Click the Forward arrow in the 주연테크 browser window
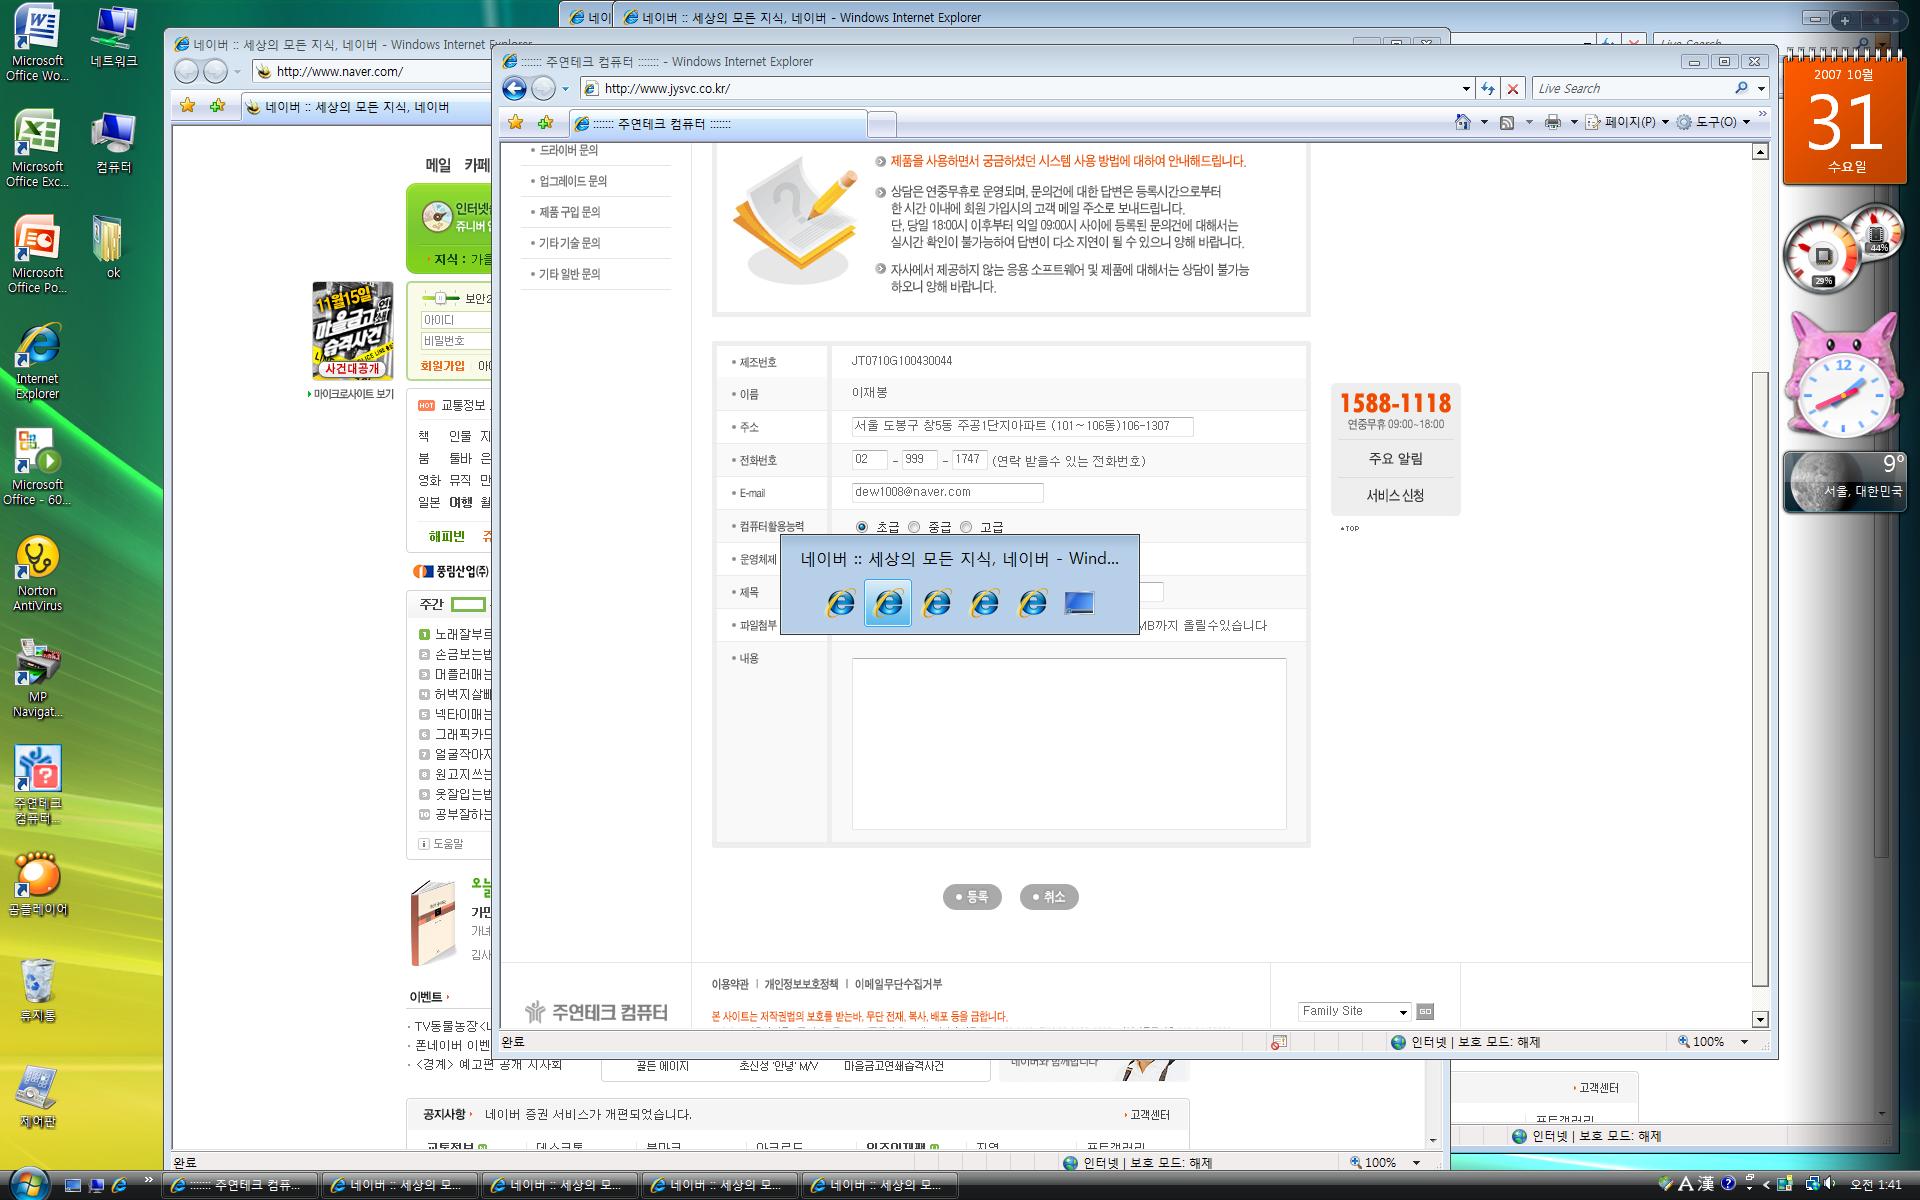Image resolution: width=1920 pixels, height=1200 pixels. (543, 88)
